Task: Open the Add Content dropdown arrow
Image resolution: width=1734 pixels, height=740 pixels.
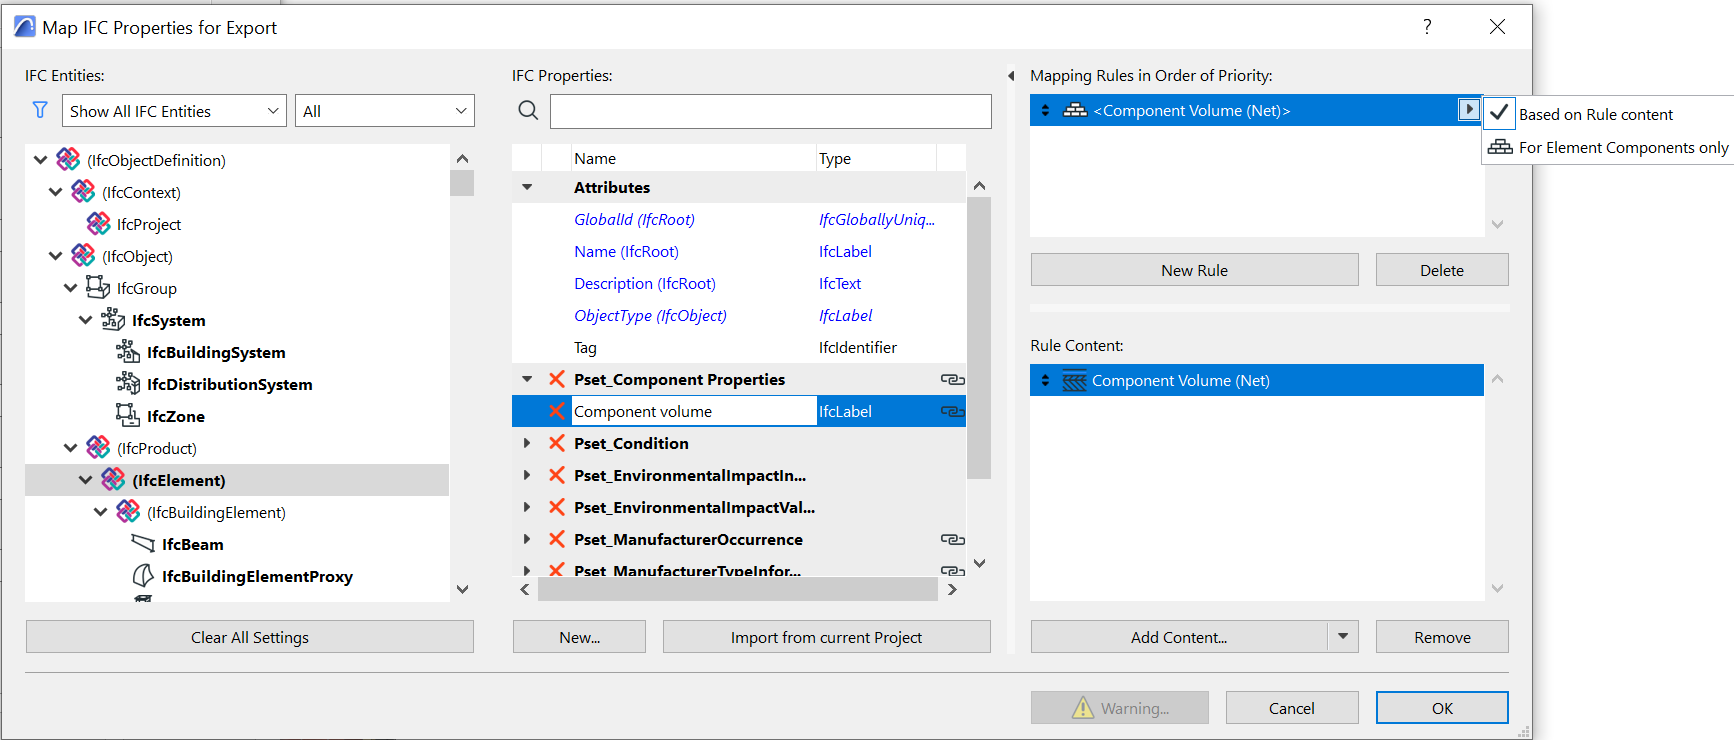Action: (1343, 636)
